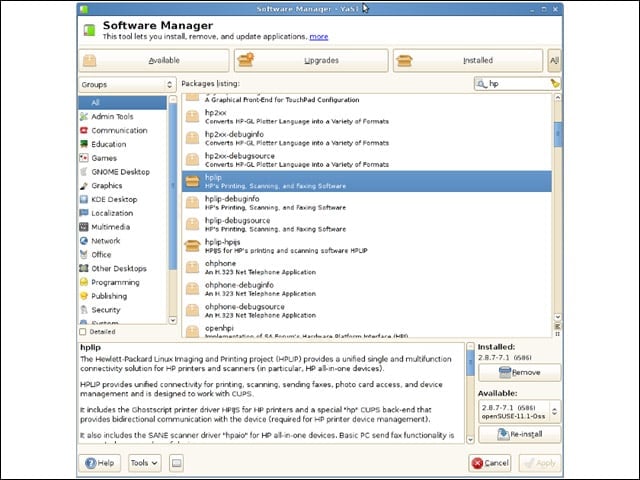
Task: Click the hplip-debuginfo package icon
Action: pos(192,203)
